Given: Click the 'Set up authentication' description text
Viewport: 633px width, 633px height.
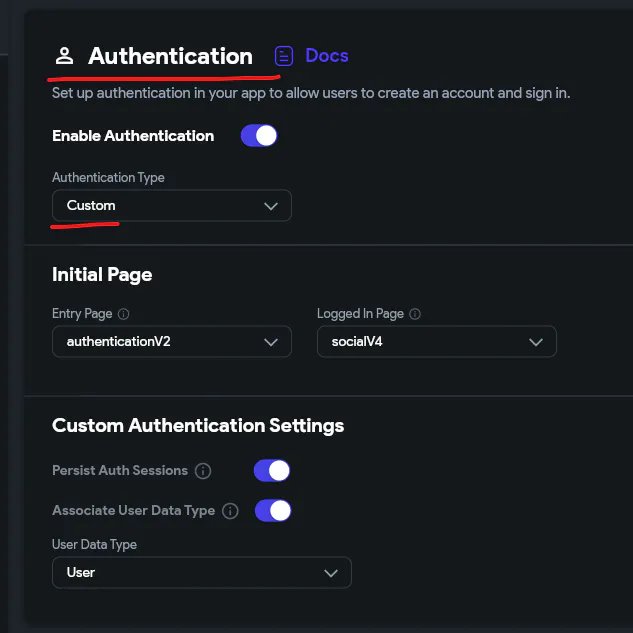Looking at the screenshot, I should coord(311,93).
